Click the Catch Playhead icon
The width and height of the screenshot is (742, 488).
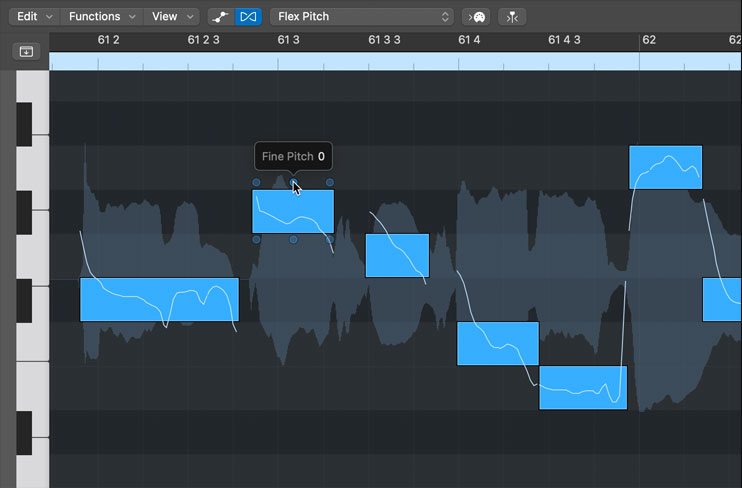pyautogui.click(x=513, y=17)
